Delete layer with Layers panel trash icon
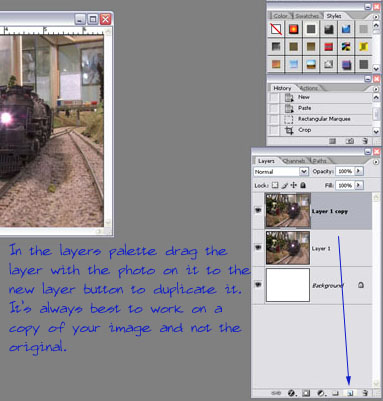This screenshot has height=401, width=383. (x=365, y=393)
